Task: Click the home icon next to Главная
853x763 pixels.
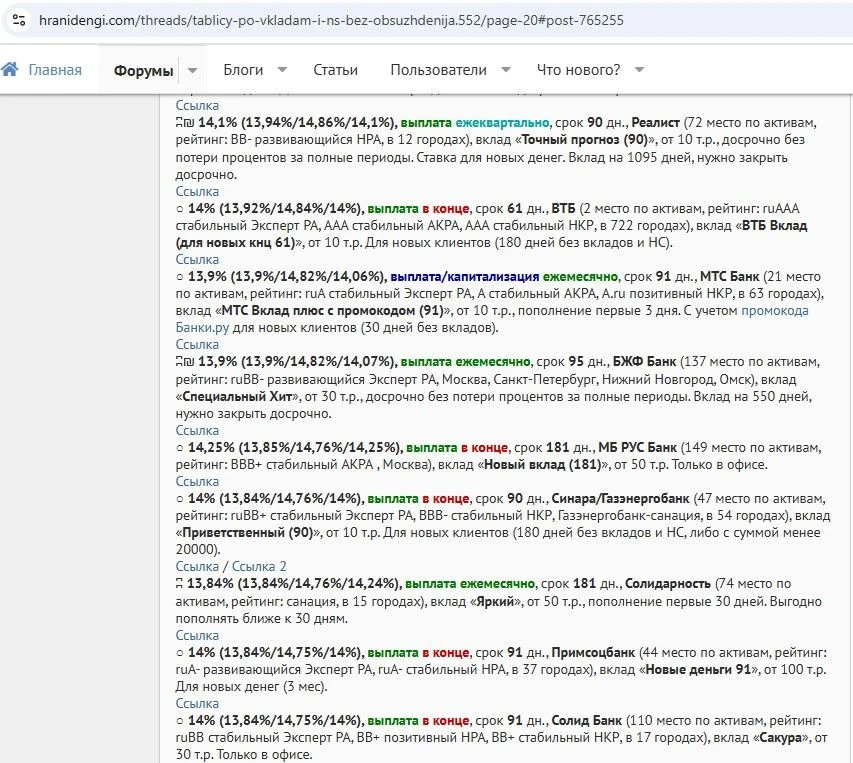Action: 10,69
